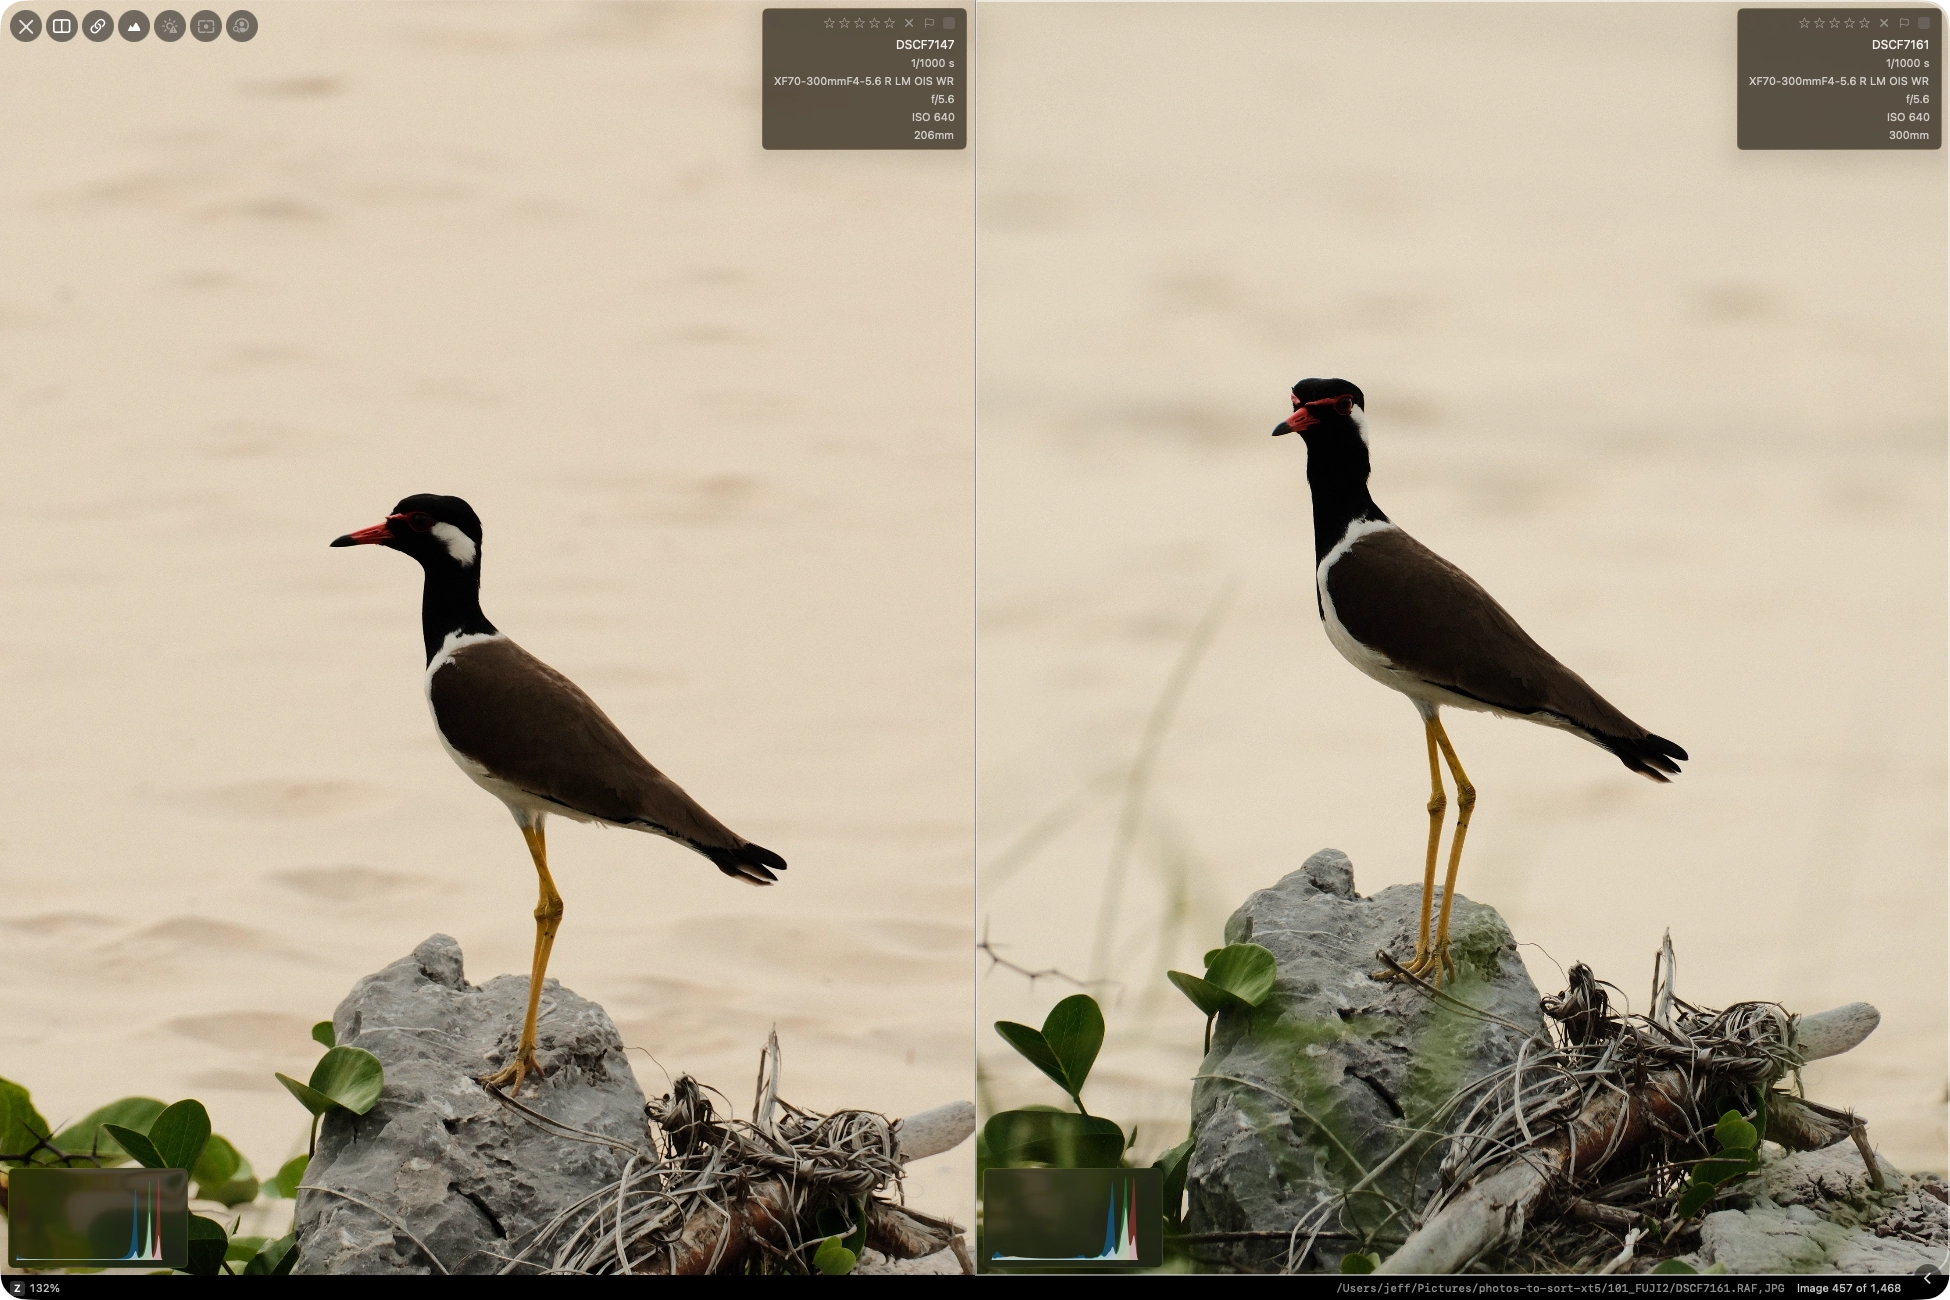Click lens name in right info panel
This screenshot has width=1950, height=1300.
[1839, 81]
